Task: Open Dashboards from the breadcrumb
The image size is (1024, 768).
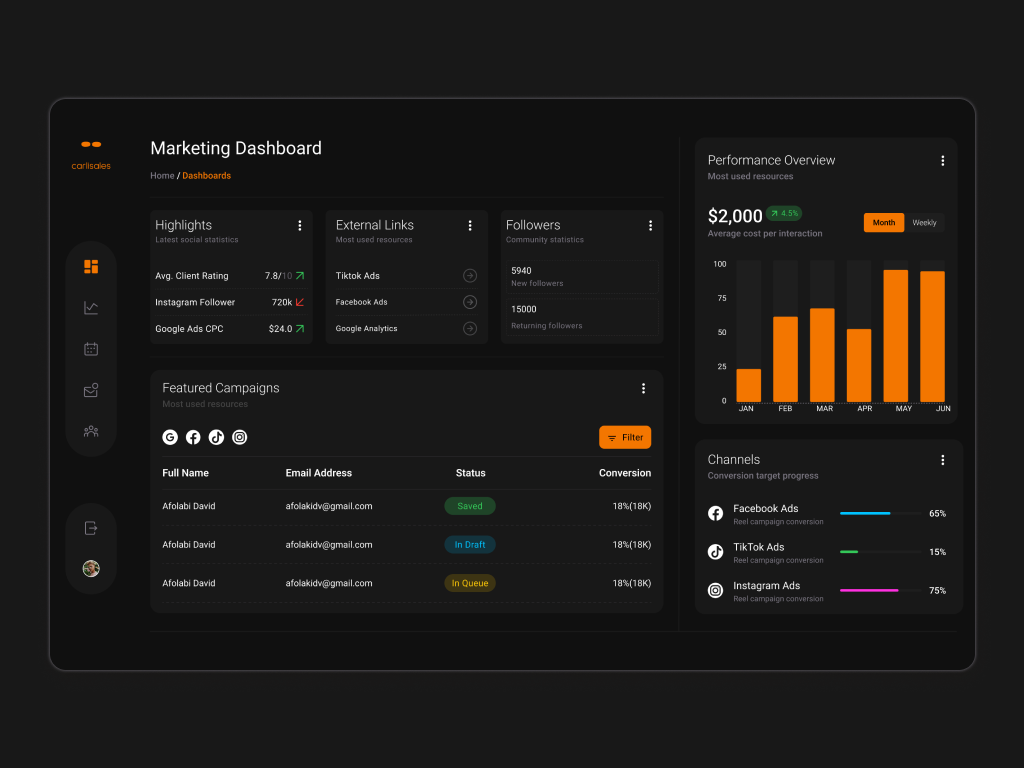Action: tap(206, 175)
